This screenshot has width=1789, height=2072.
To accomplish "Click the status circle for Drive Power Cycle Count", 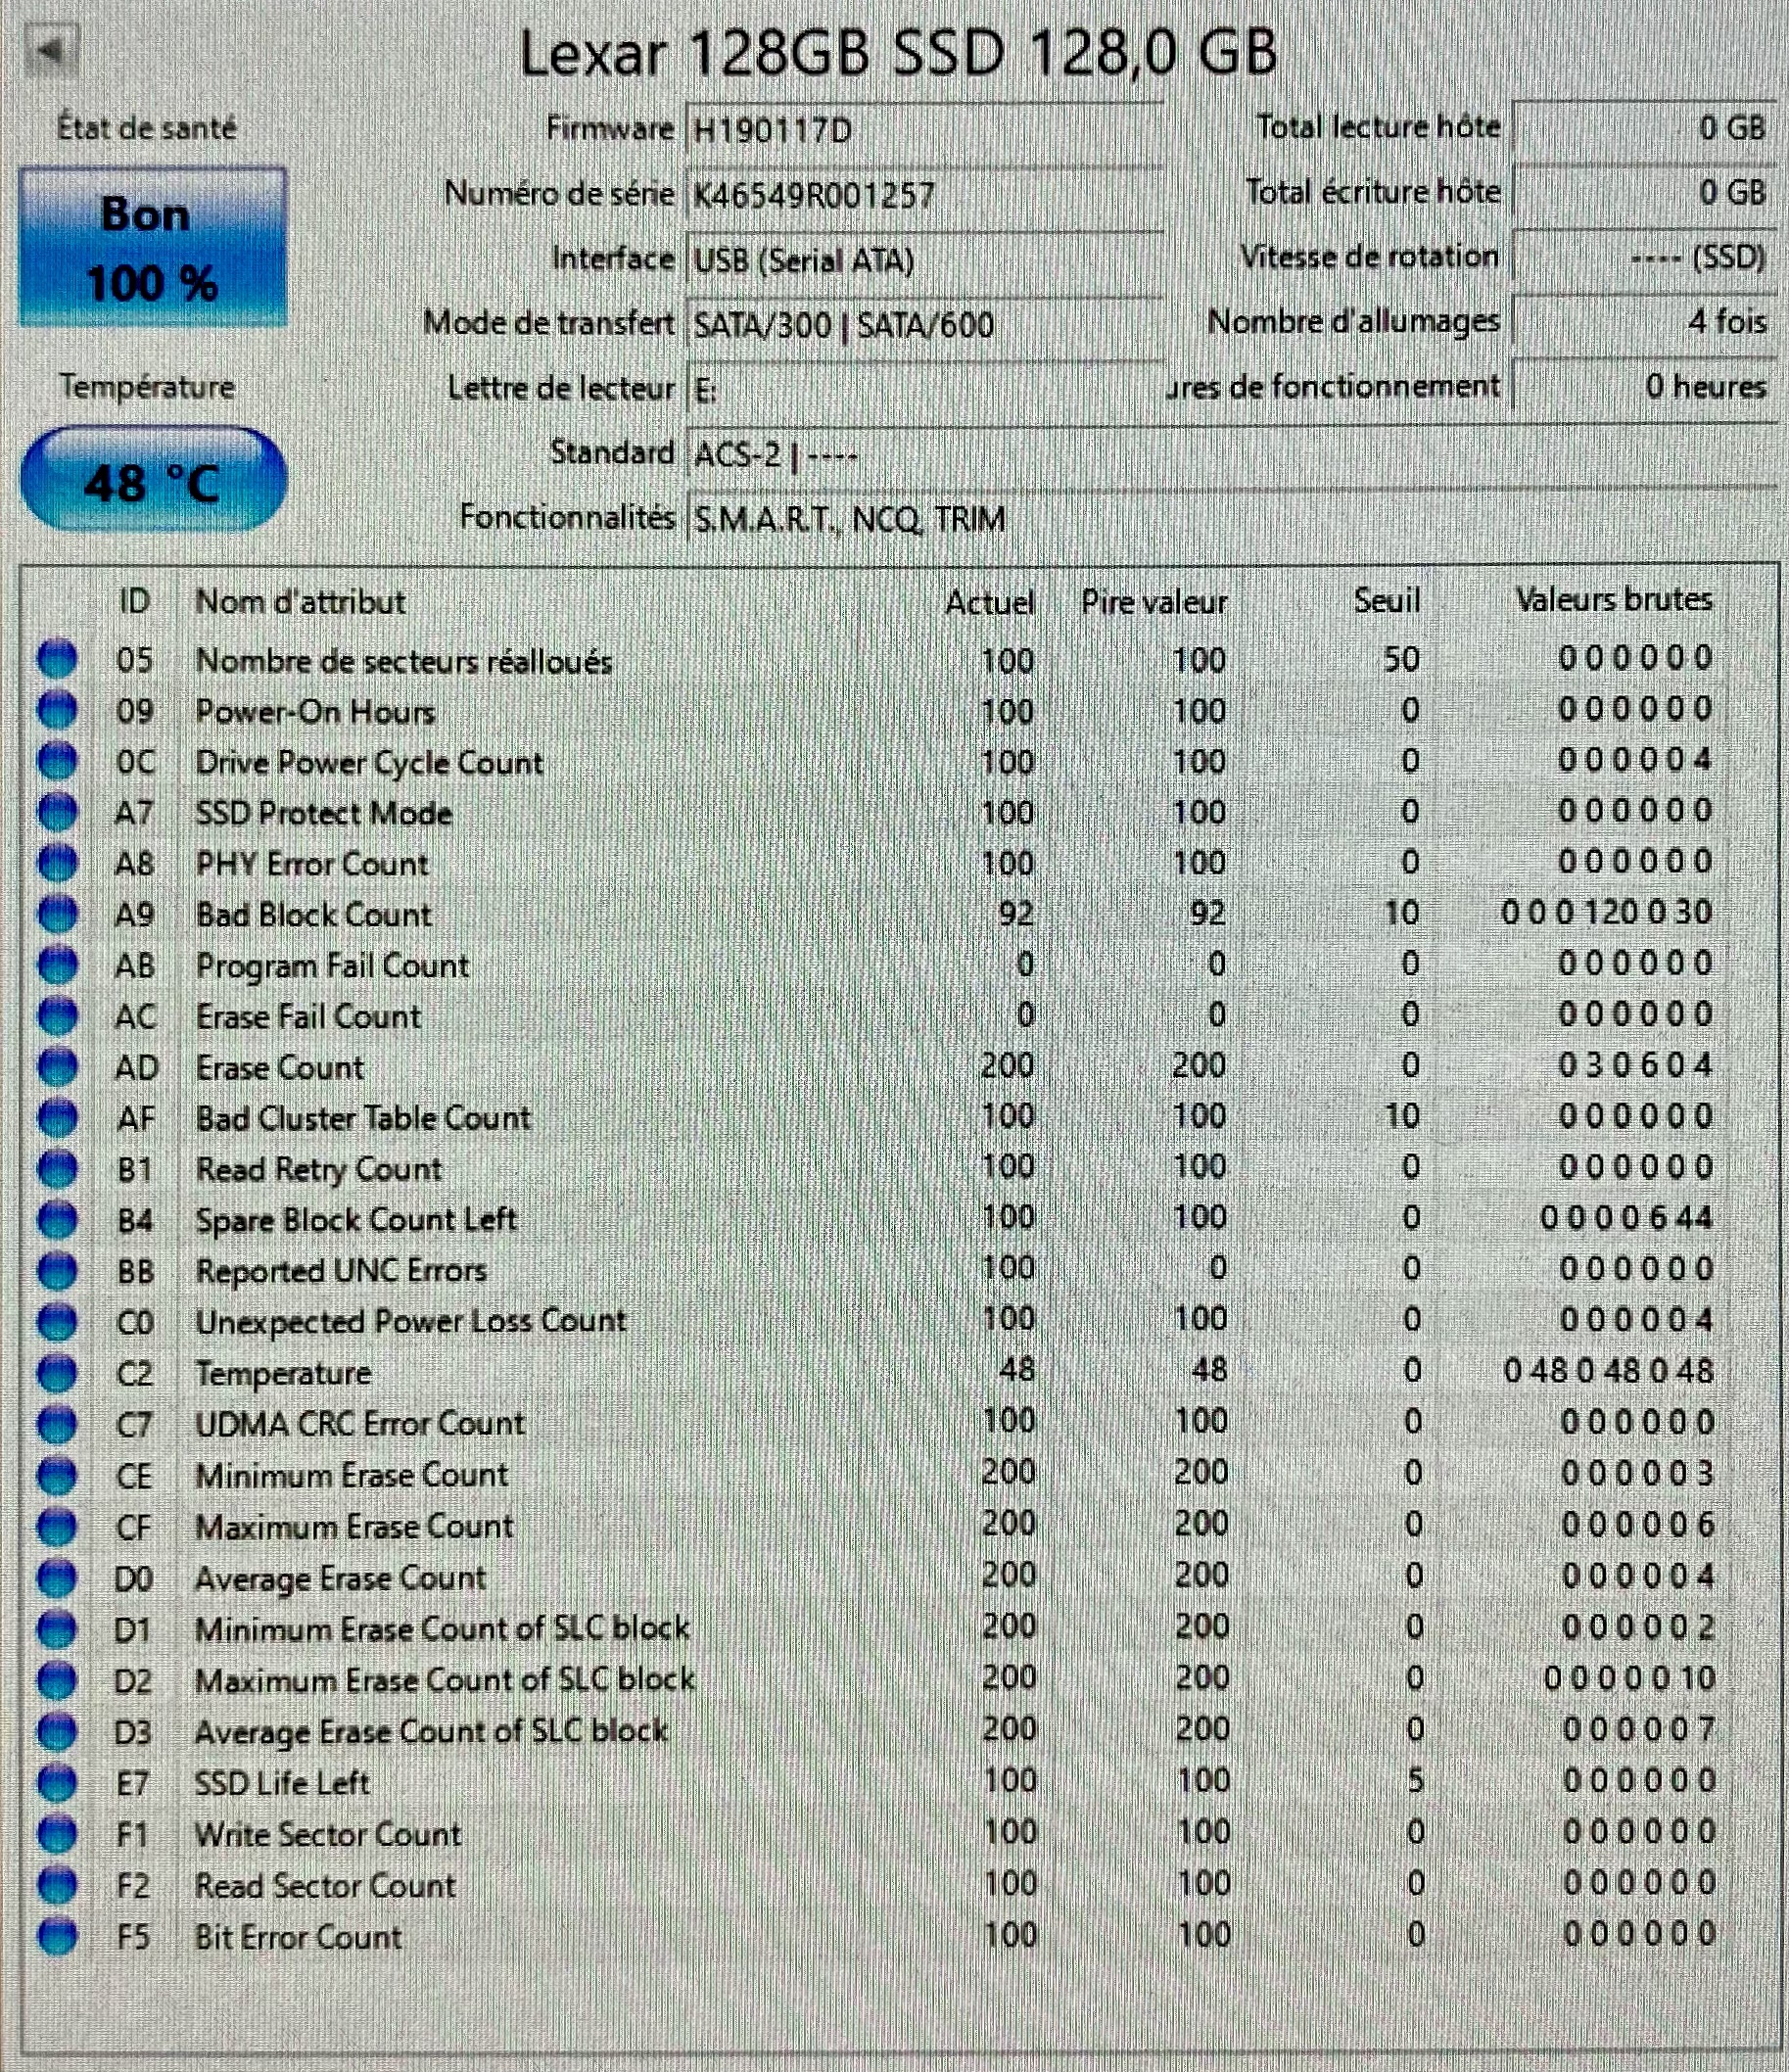I will point(57,761).
